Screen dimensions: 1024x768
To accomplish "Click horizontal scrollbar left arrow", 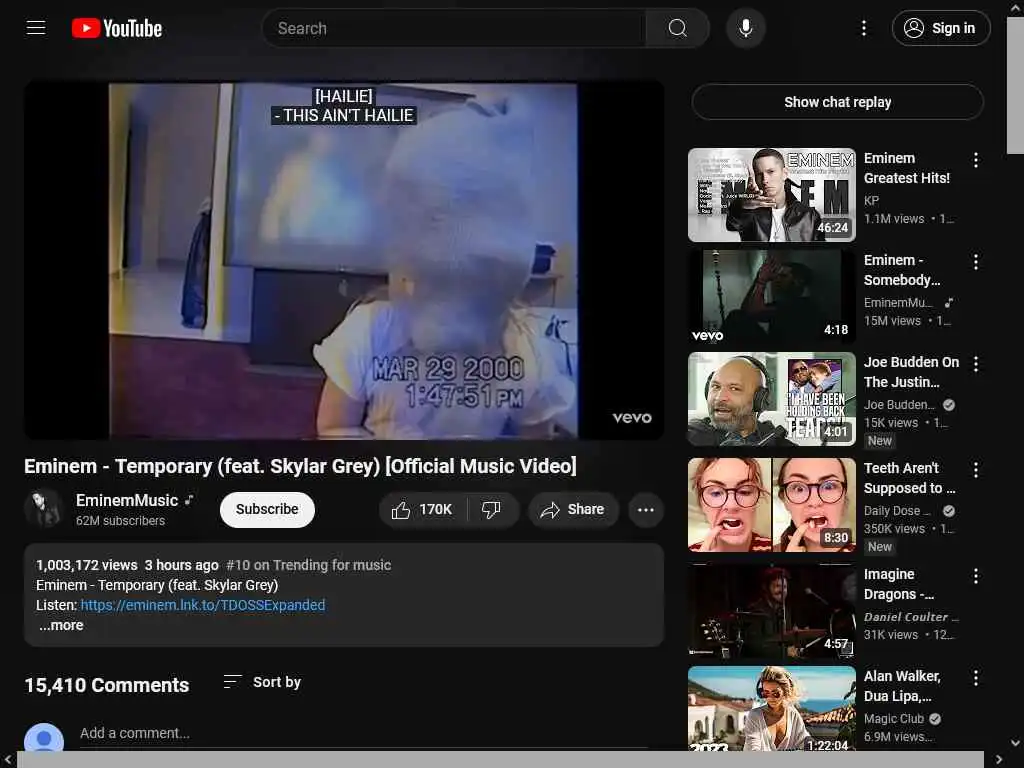I will 8,760.
